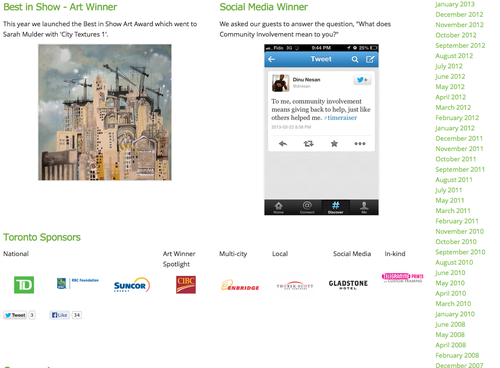Open the October 2010 archive link
Screen dimensions: 500x368
pos(456,242)
